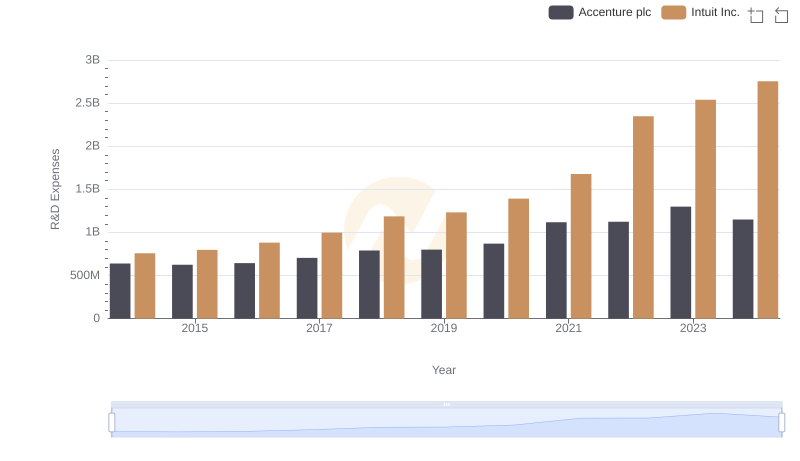Image resolution: width=800 pixels, height=461 pixels.
Task: Click the zoom-select tool icon
Action: (x=756, y=15)
